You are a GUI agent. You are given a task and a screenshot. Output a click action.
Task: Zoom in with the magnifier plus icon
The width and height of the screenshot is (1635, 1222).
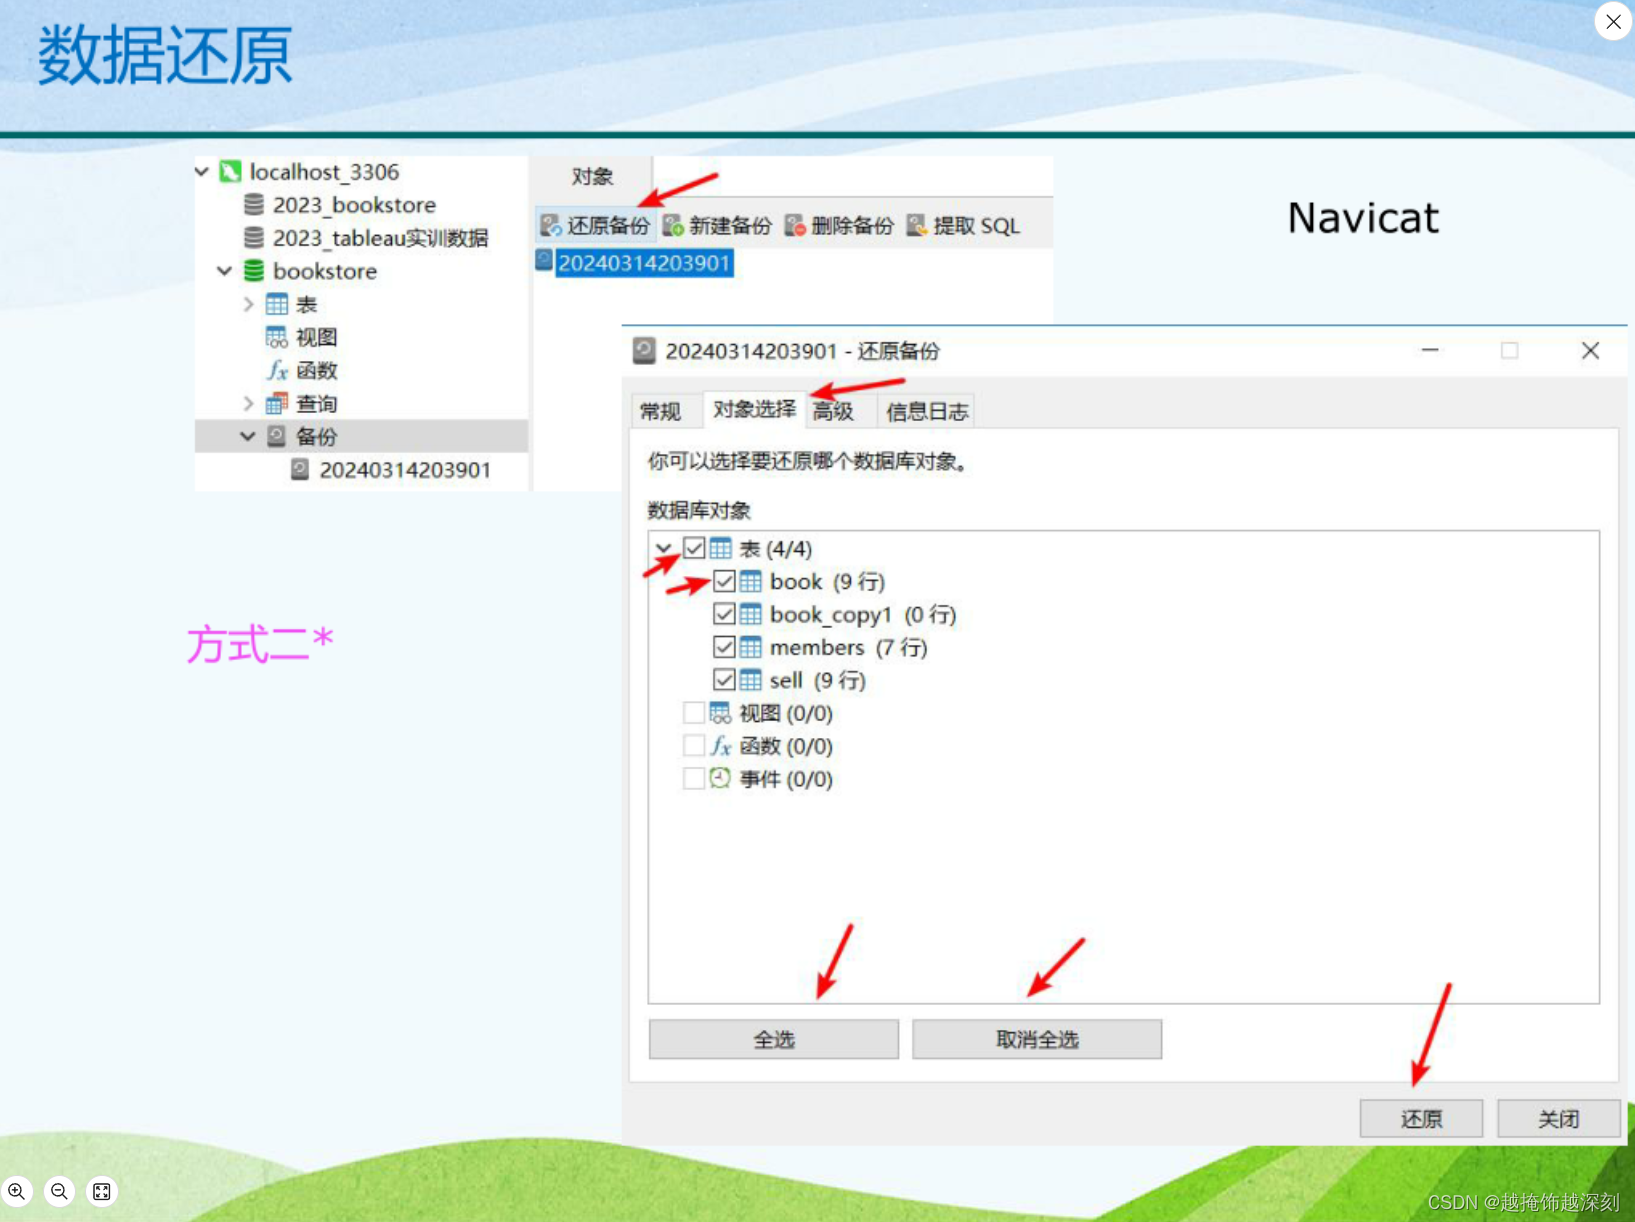pos(17,1191)
